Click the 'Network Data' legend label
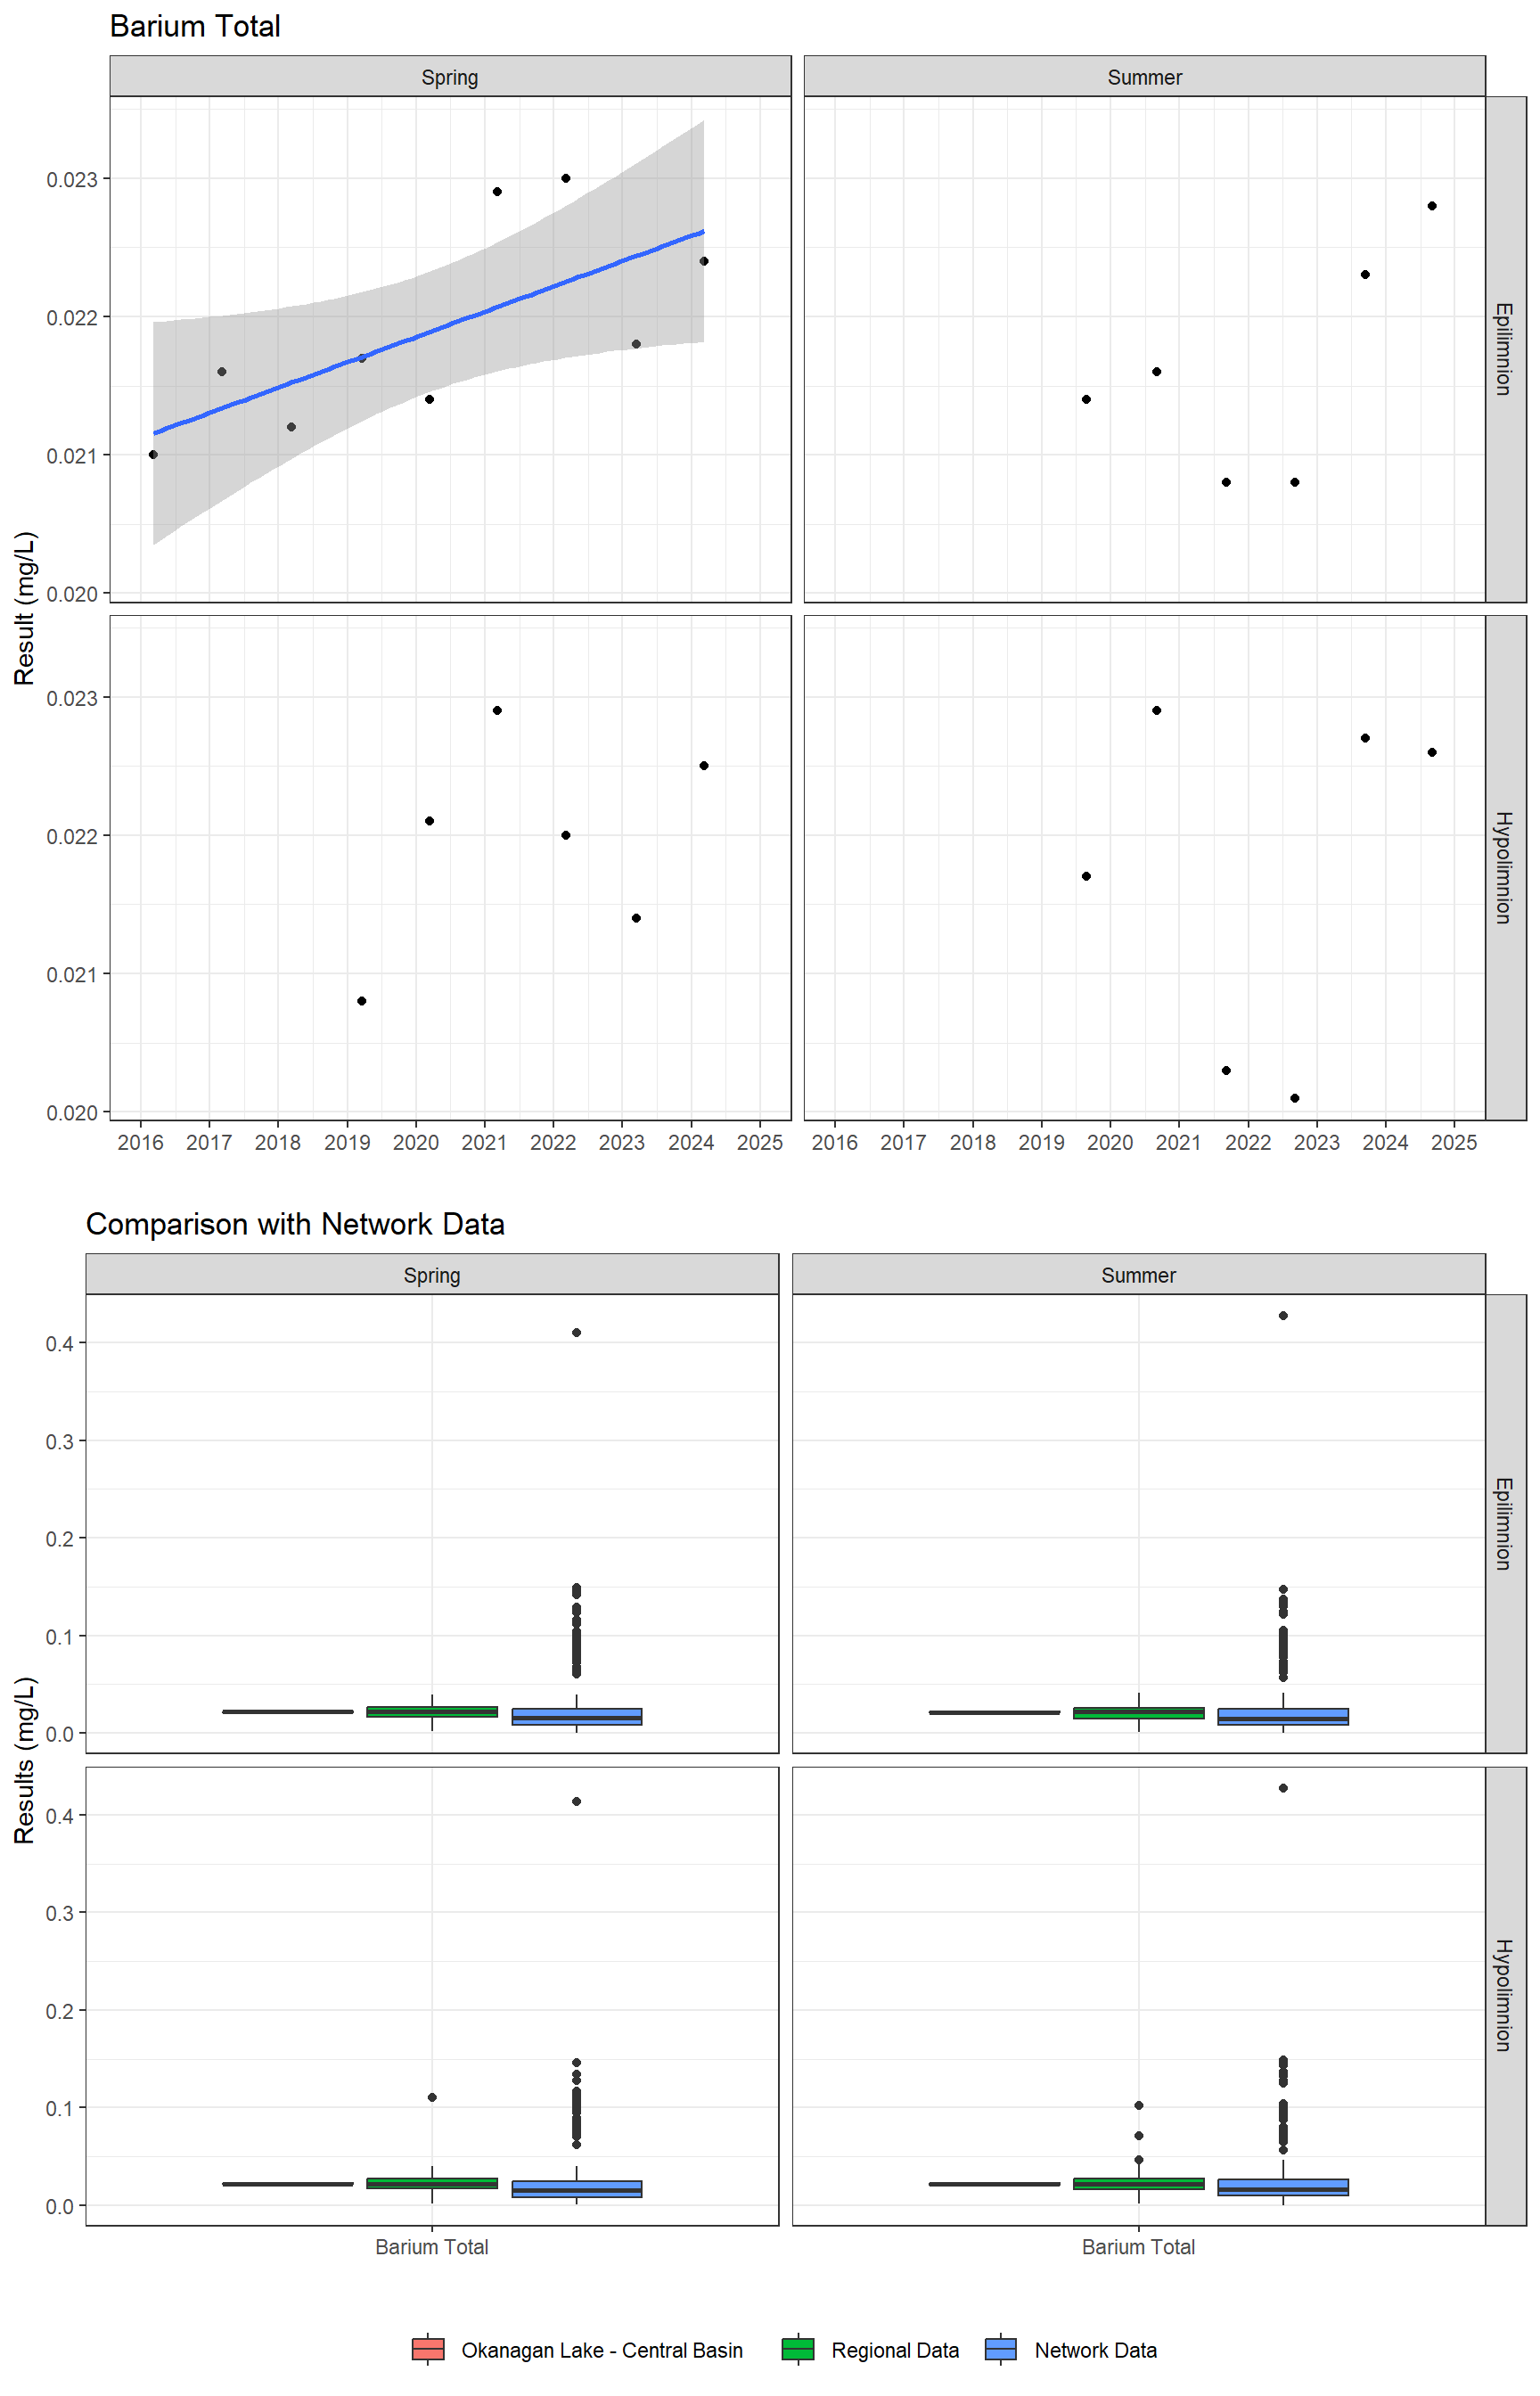The image size is (1540, 2396). [x=1096, y=2350]
